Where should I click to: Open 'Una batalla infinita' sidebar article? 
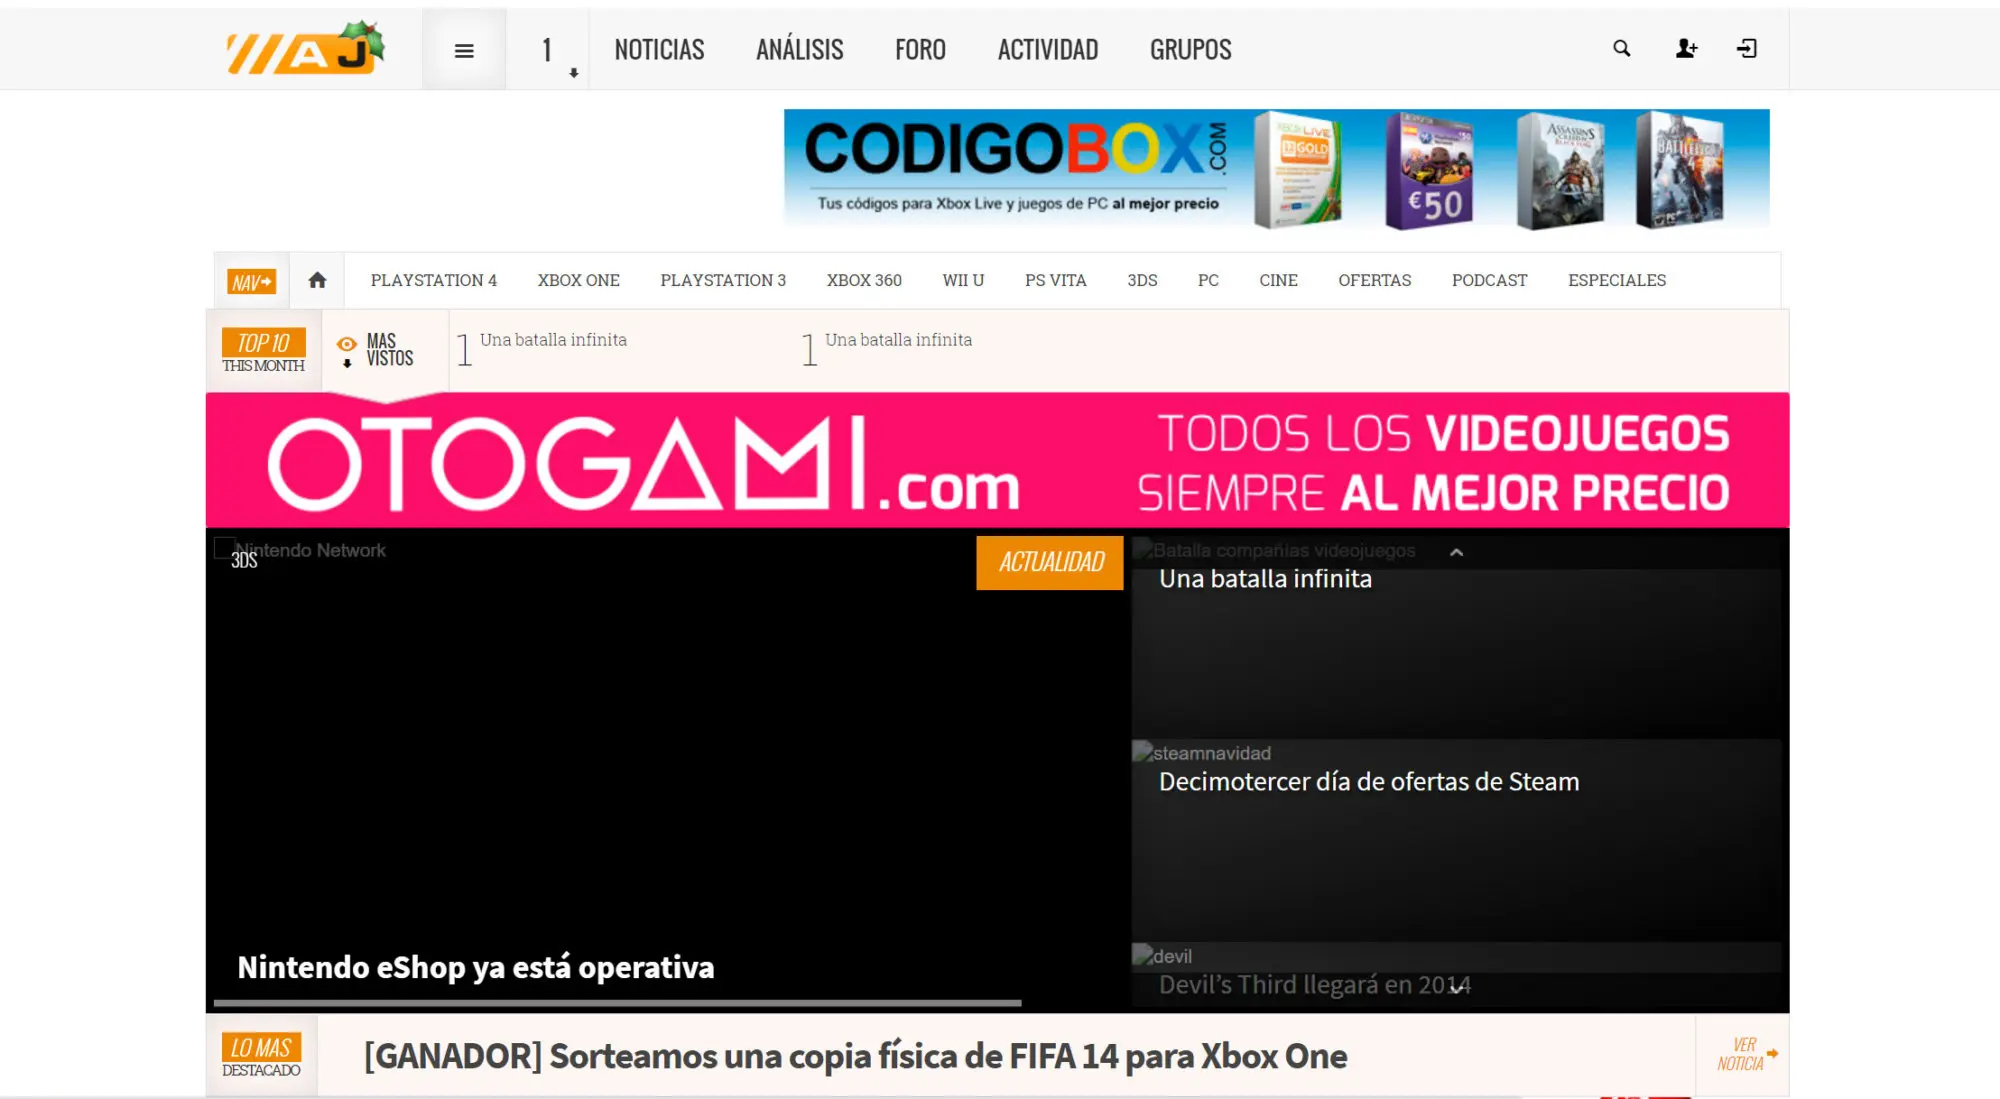pos(1265,579)
